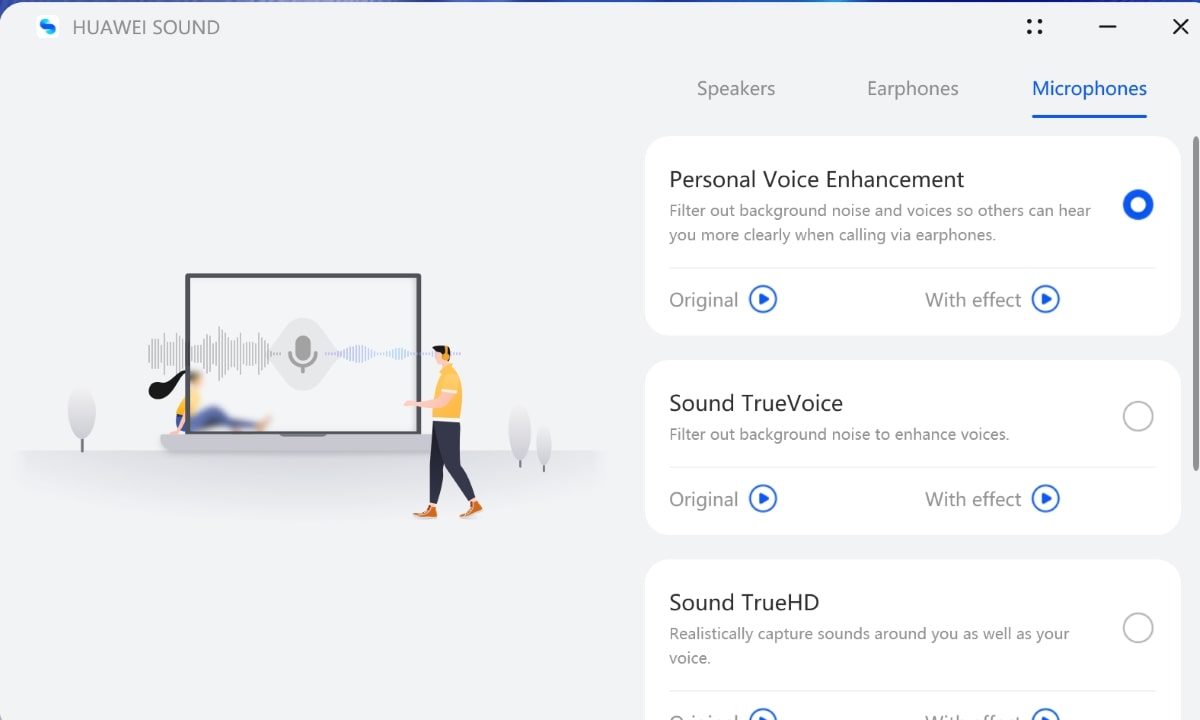Click the Personal Voice Enhancement heading
The width and height of the screenshot is (1200, 720).
[817, 179]
